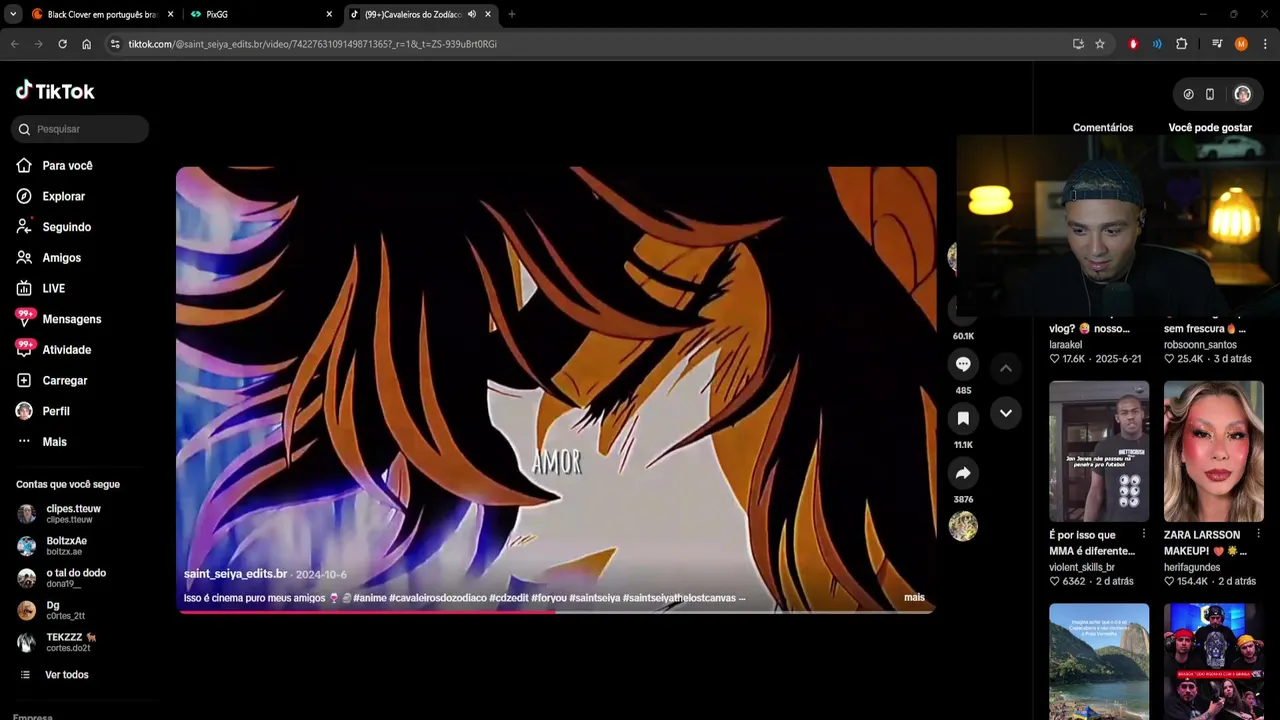
Task: Open the Atividade notifications
Action: pyautogui.click(x=54, y=350)
